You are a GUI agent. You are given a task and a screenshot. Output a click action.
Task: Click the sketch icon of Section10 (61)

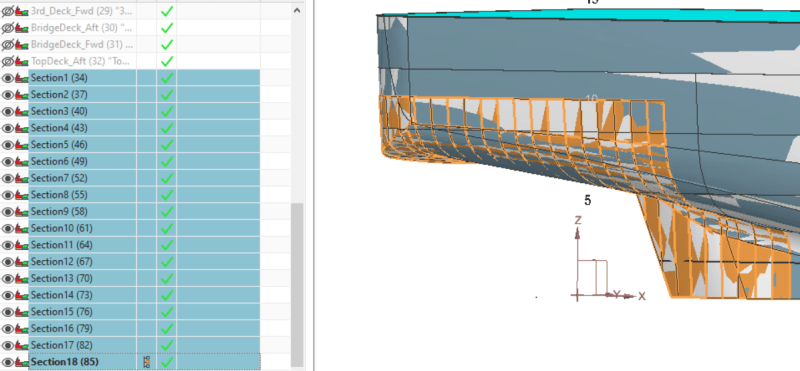(x=21, y=229)
